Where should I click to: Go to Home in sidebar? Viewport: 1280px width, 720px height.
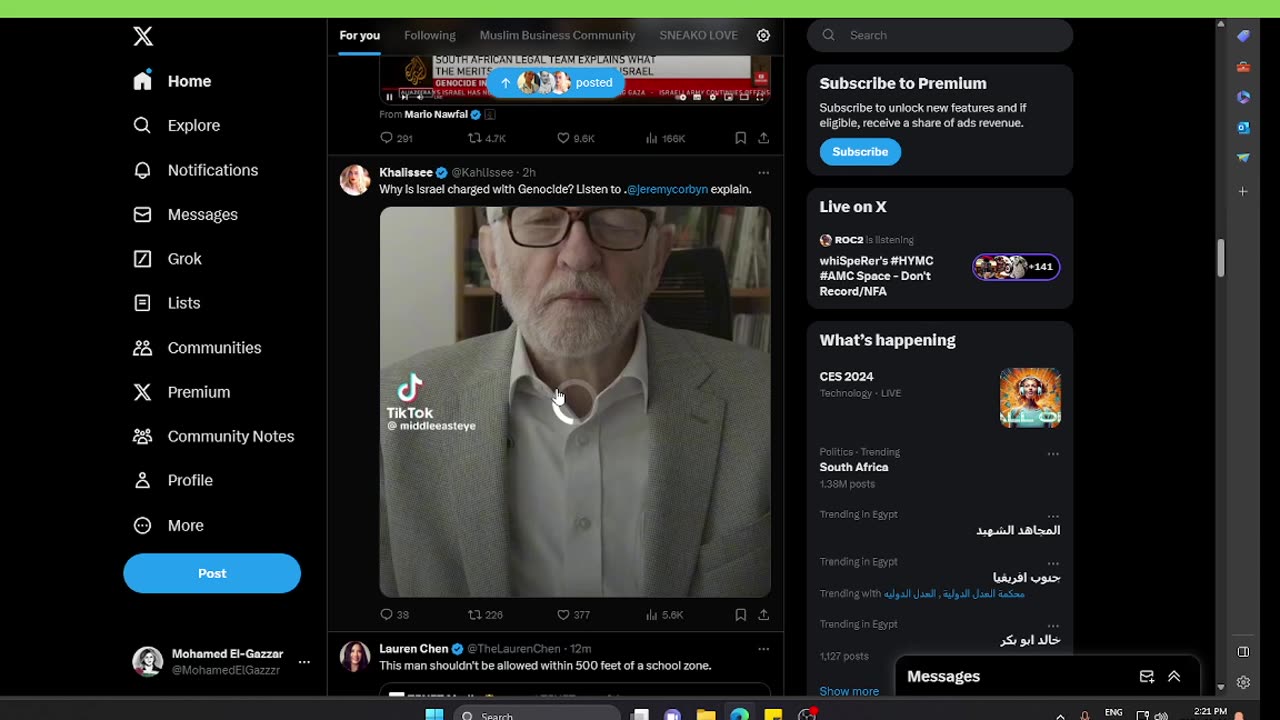[x=172, y=81]
